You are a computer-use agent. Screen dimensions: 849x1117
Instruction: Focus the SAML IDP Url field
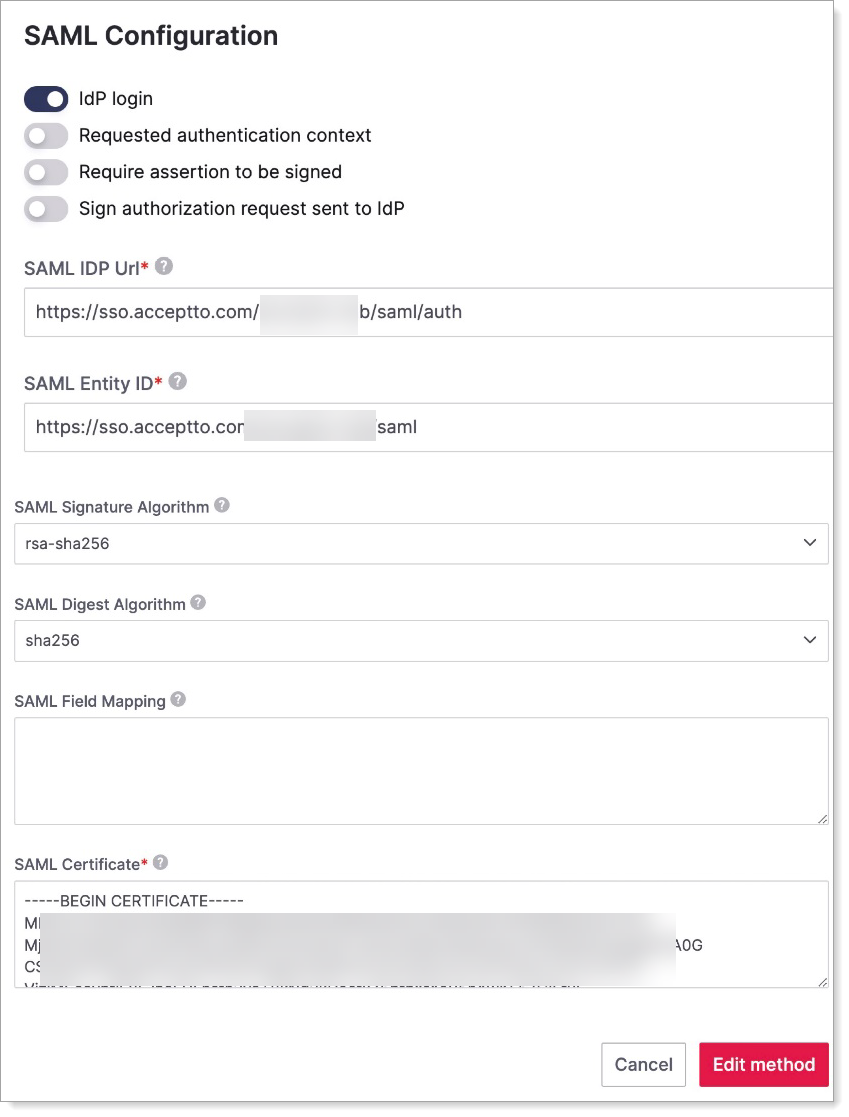(x=600, y=312)
